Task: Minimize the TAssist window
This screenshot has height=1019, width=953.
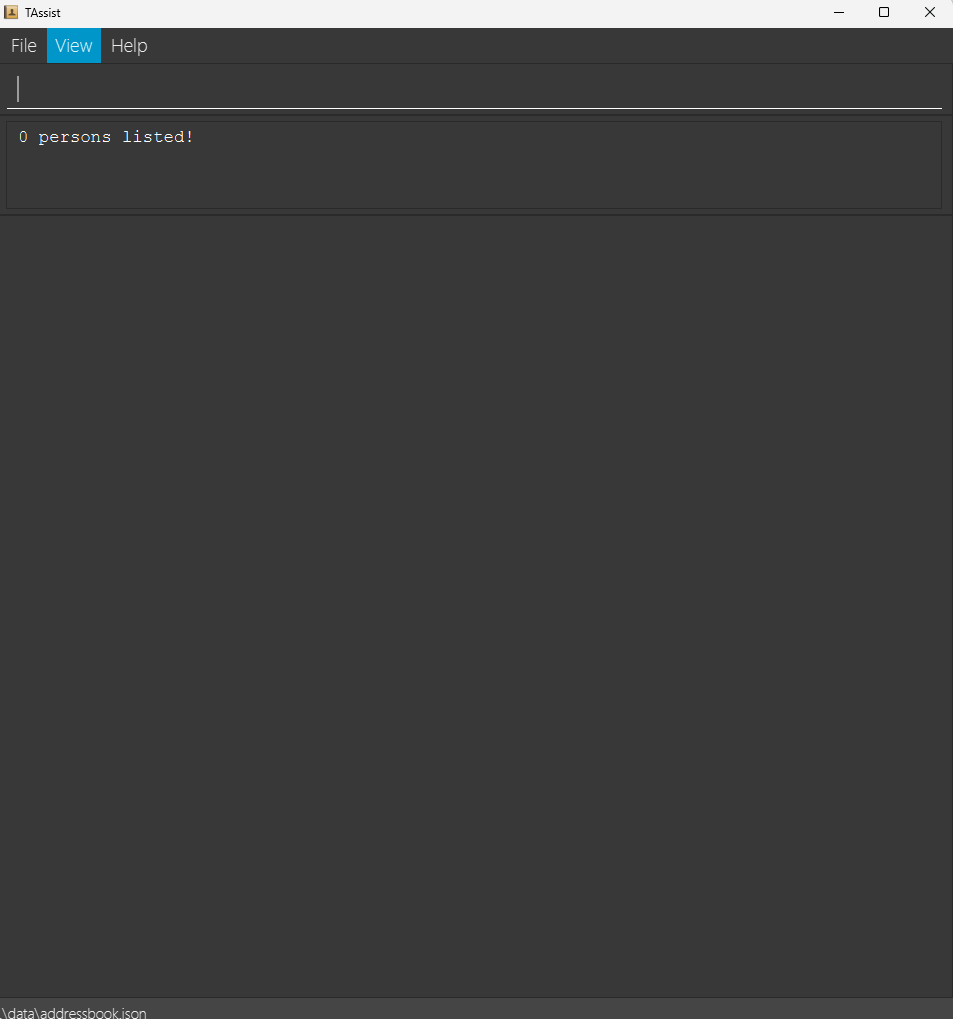Action: tap(839, 12)
